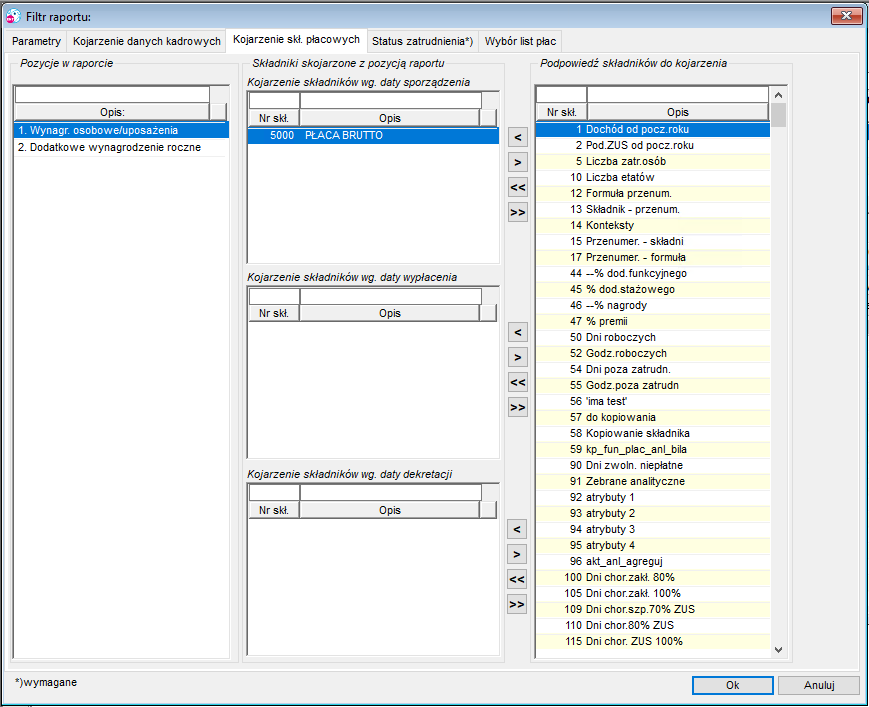Click filter field above Opis: in Pozycje w raporcie
Image resolution: width=869 pixels, height=707 pixels.
112,95
